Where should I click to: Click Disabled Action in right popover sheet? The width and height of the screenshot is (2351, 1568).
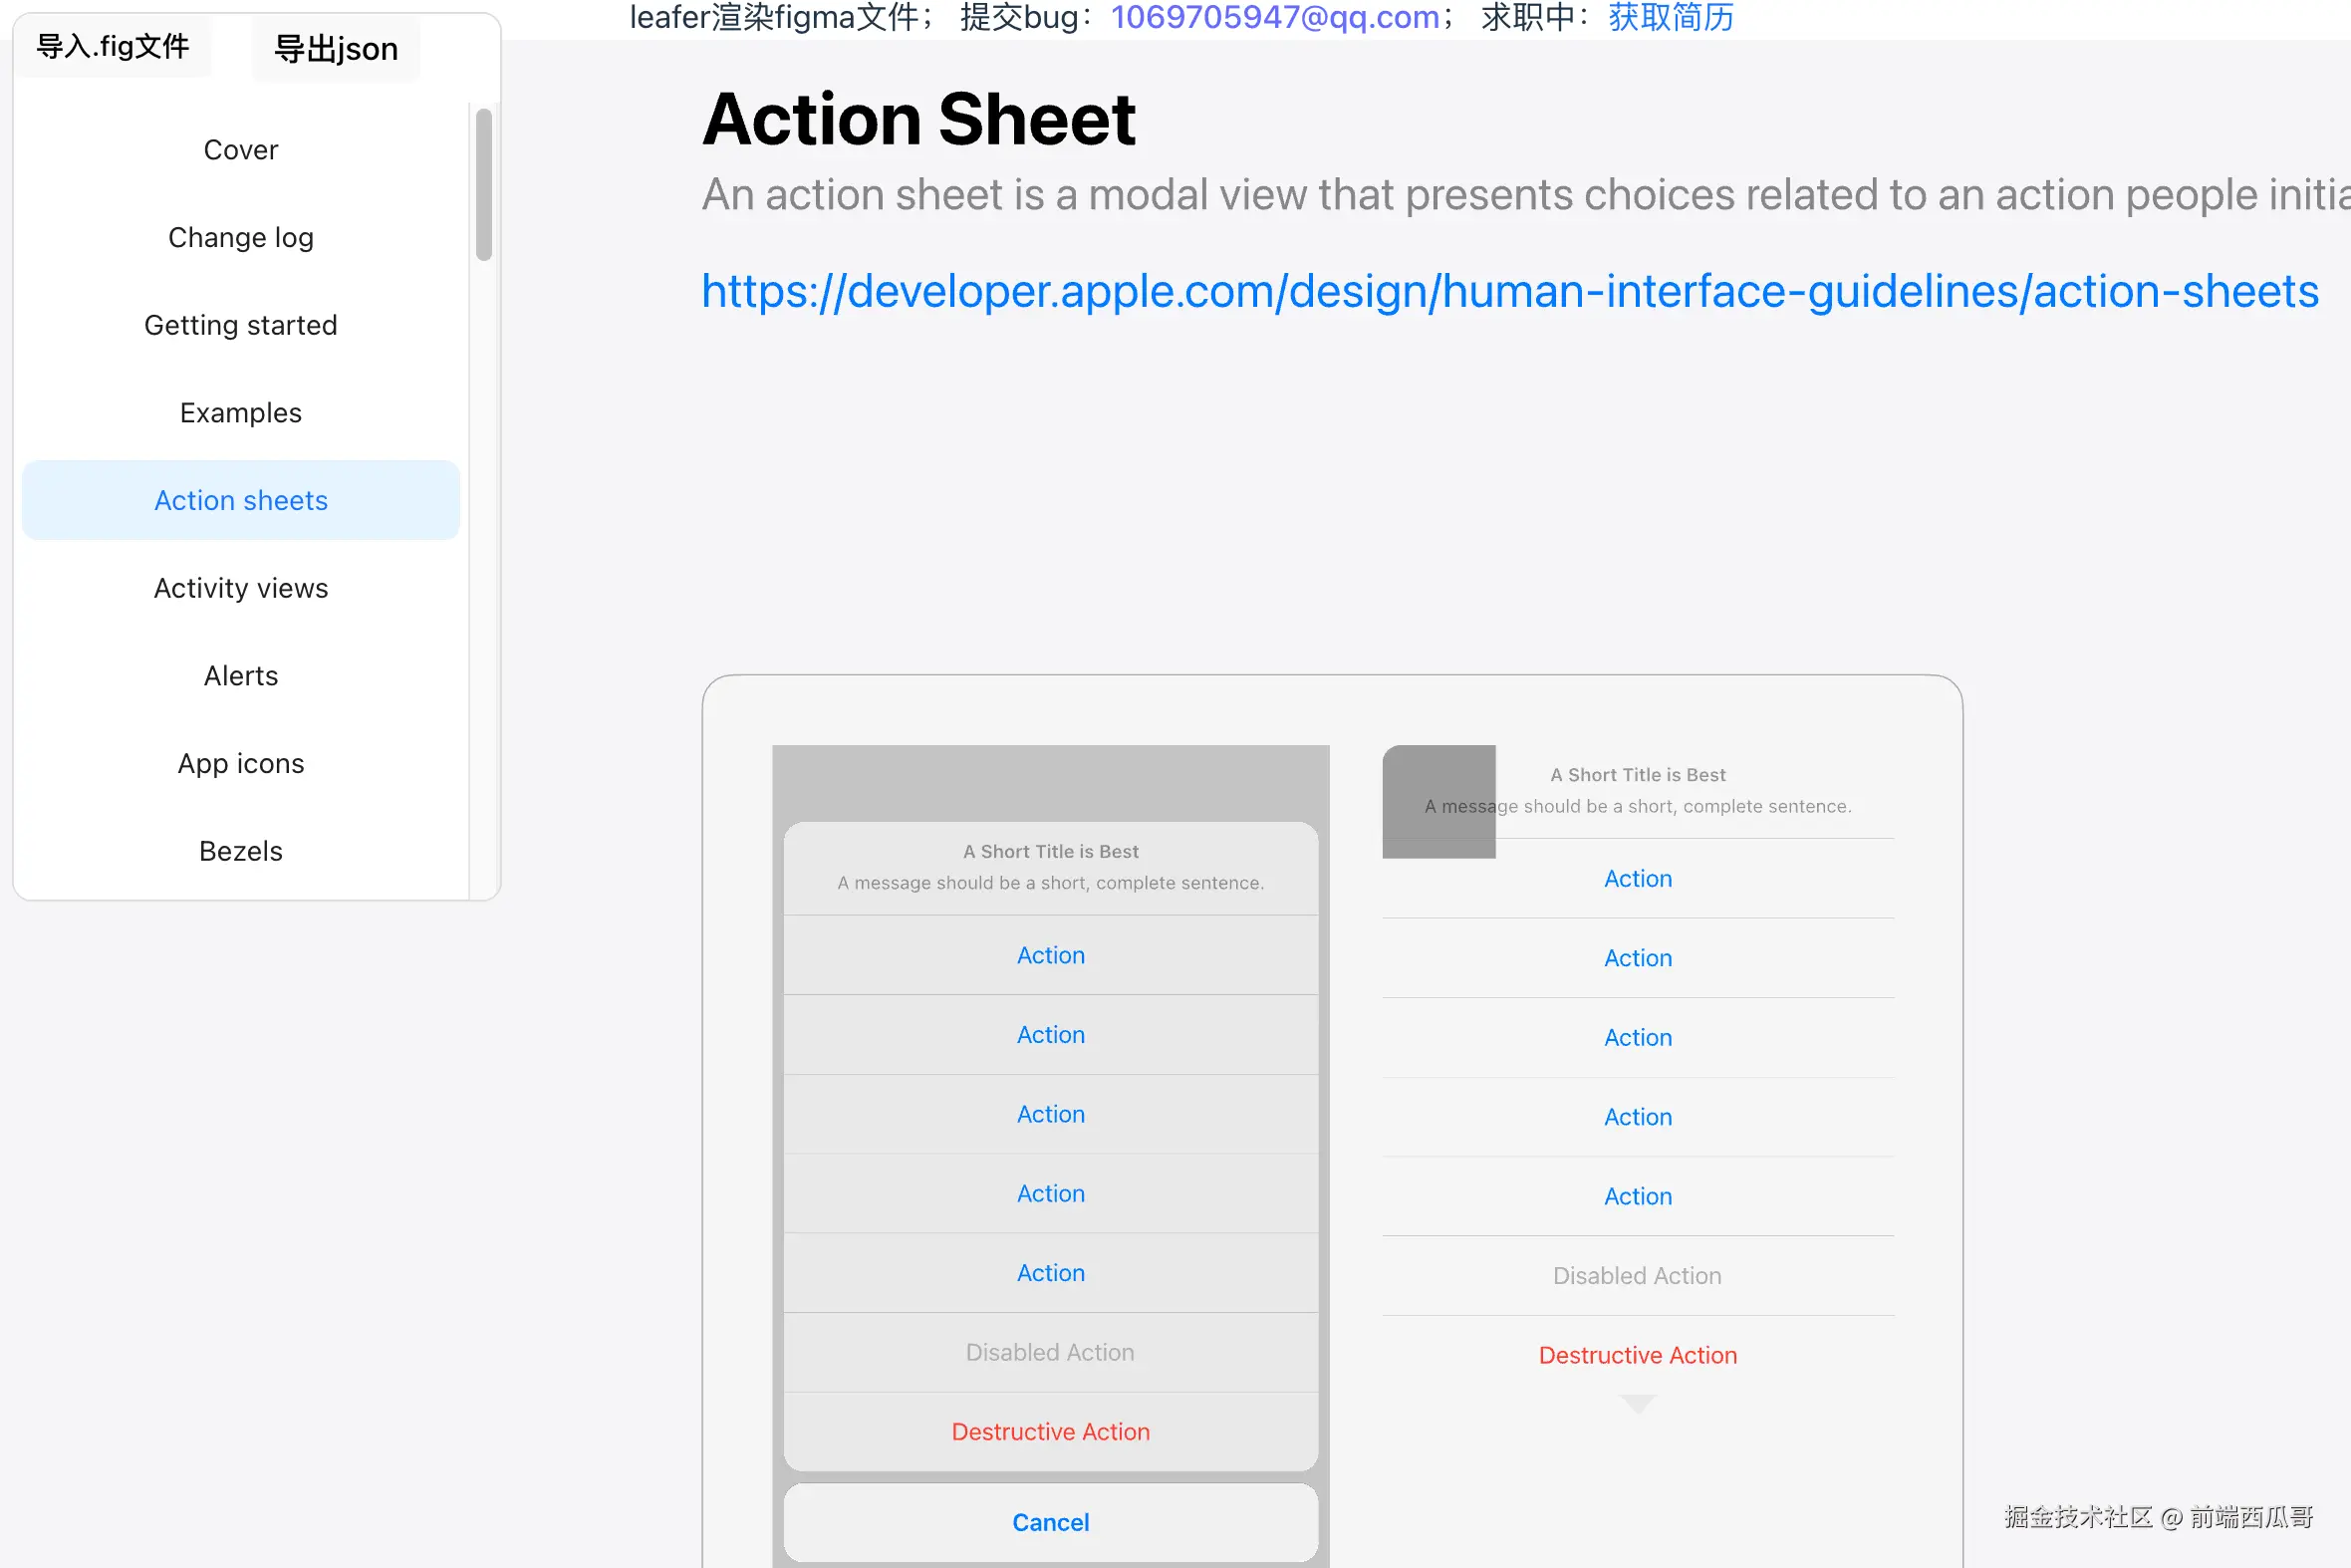(1637, 1276)
